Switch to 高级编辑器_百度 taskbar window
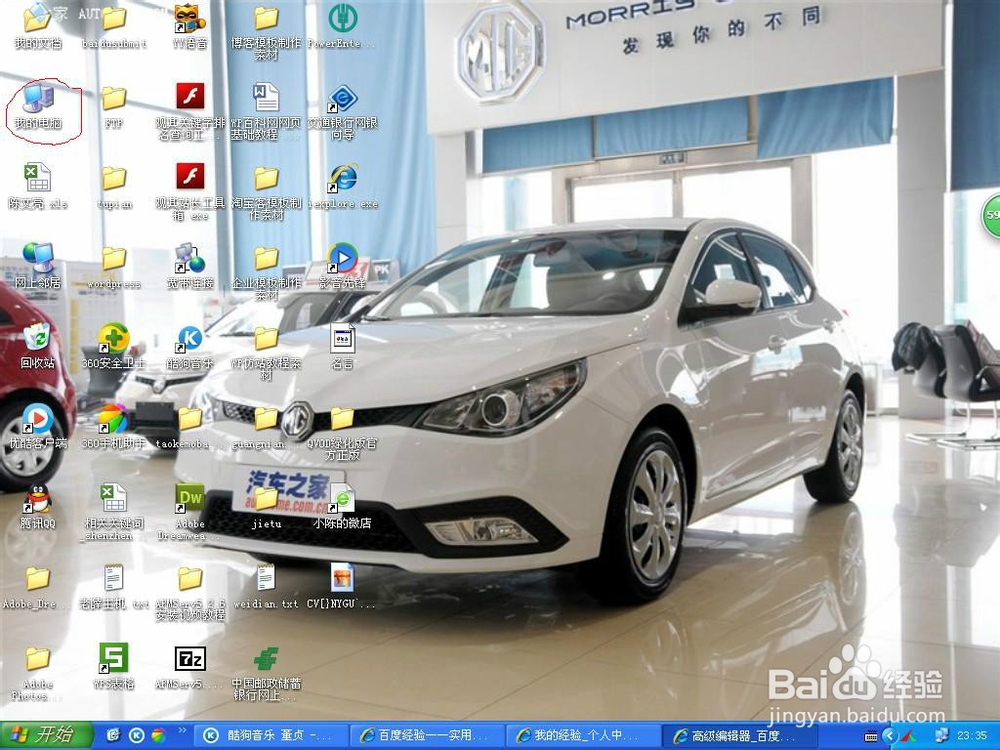1000x750 pixels. click(x=740, y=735)
